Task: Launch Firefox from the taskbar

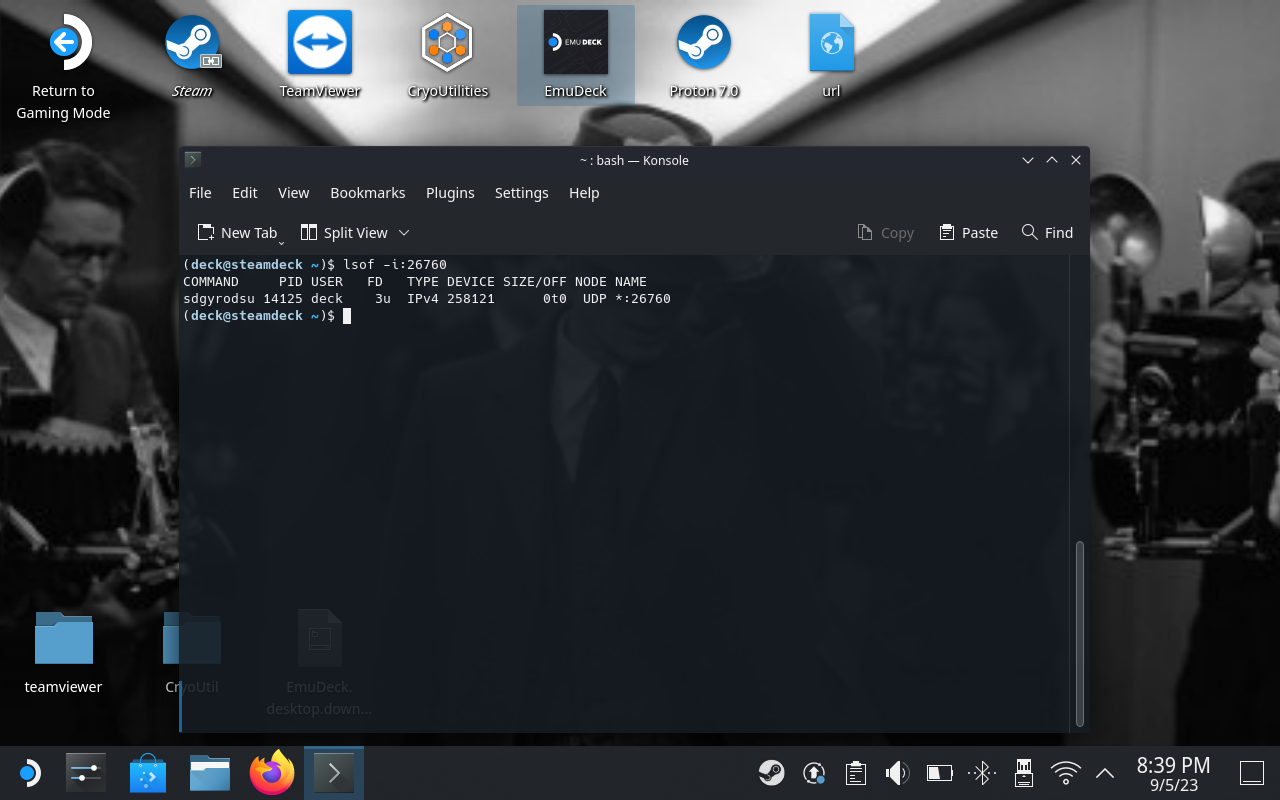Action: (x=272, y=773)
